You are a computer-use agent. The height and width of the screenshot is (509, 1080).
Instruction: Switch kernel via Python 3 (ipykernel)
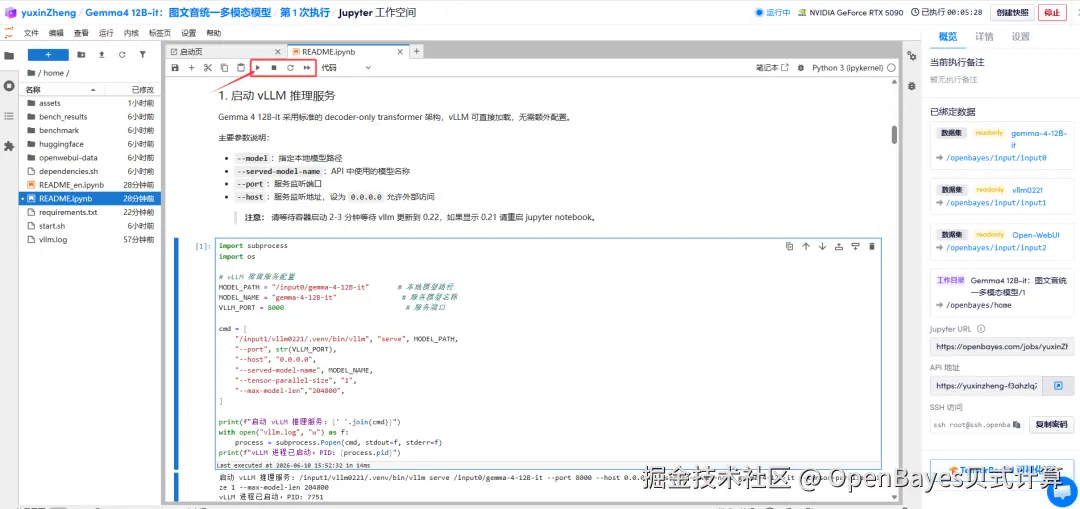click(x=848, y=67)
